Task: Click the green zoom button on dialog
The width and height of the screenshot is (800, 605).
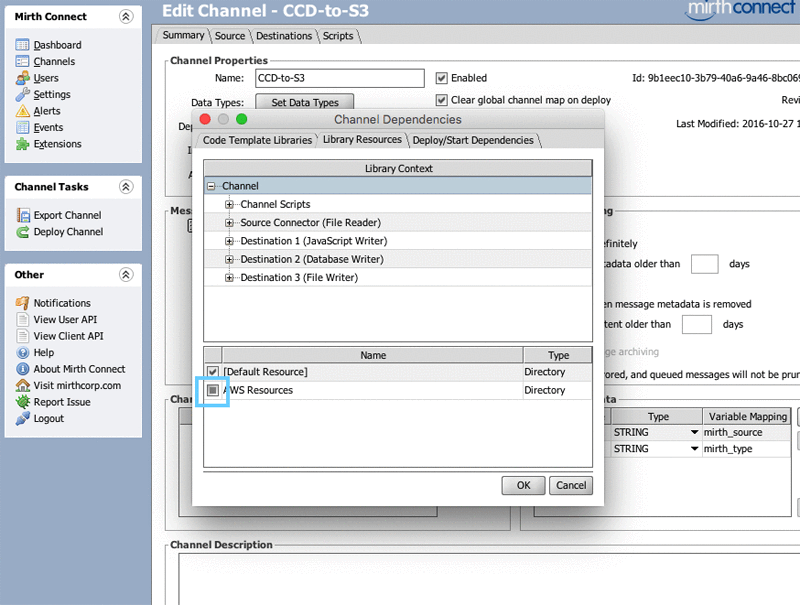Action: [242, 119]
